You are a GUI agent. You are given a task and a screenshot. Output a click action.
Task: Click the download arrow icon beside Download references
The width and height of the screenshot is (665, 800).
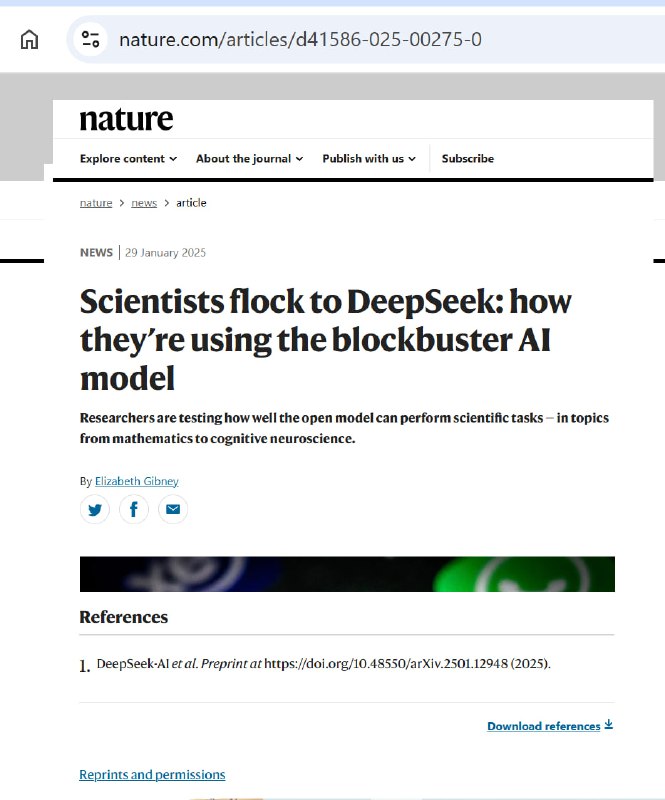pos(608,724)
